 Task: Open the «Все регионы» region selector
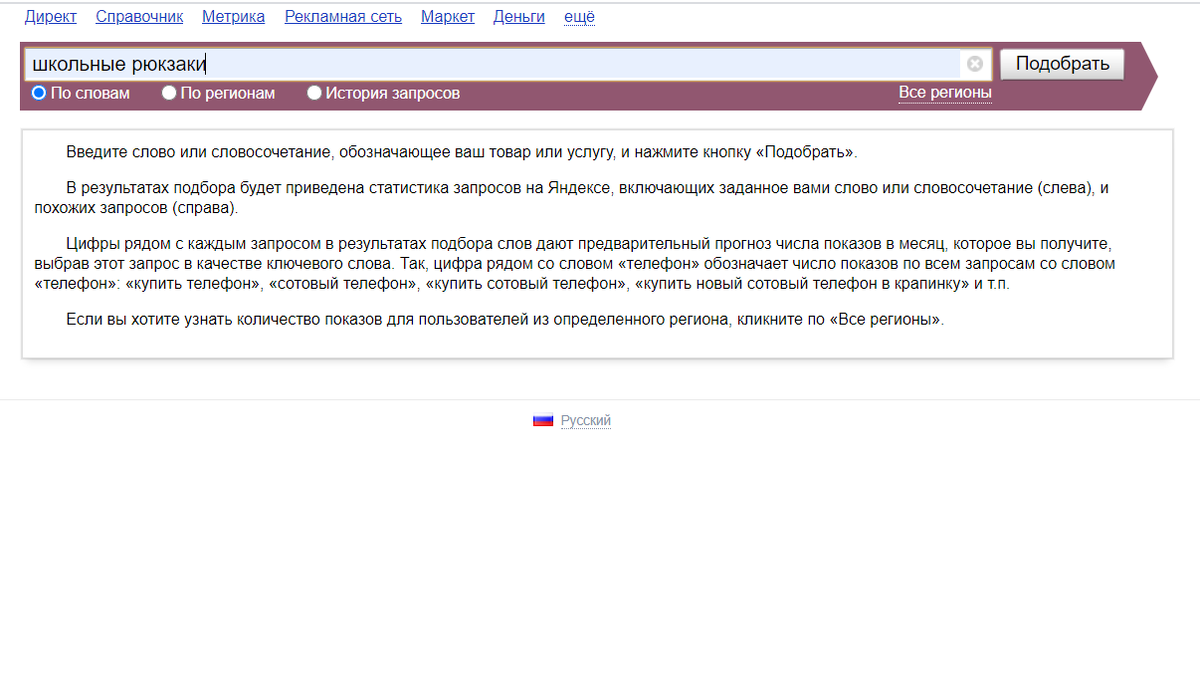pos(945,93)
